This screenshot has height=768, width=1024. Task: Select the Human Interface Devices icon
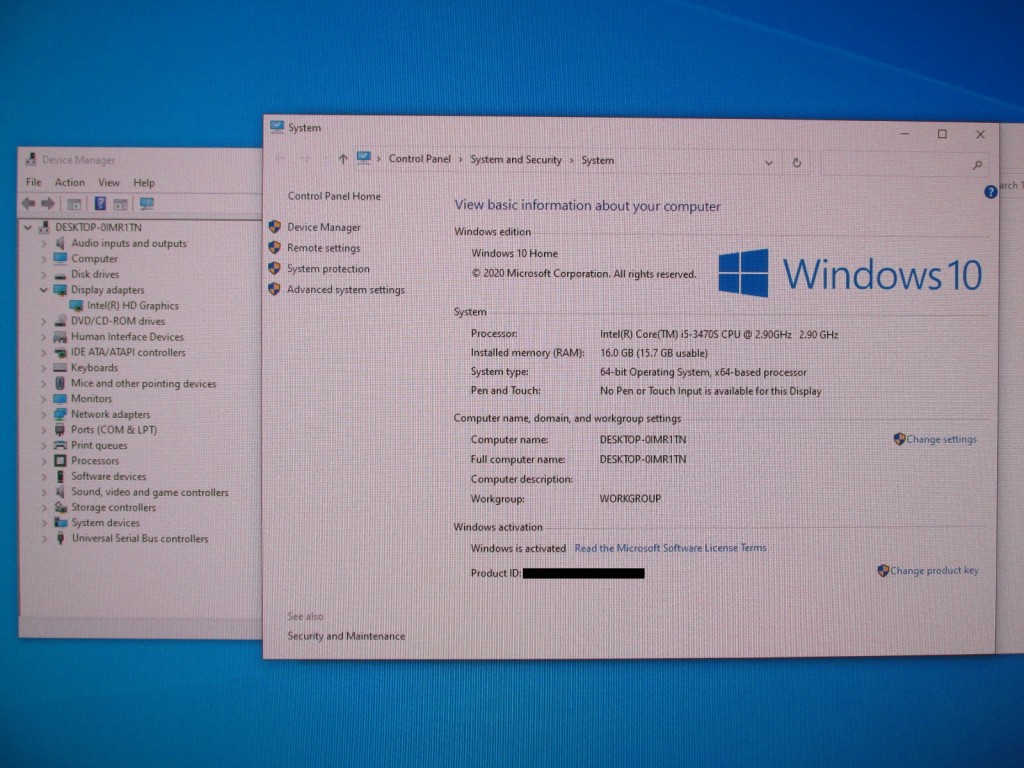tap(60, 336)
